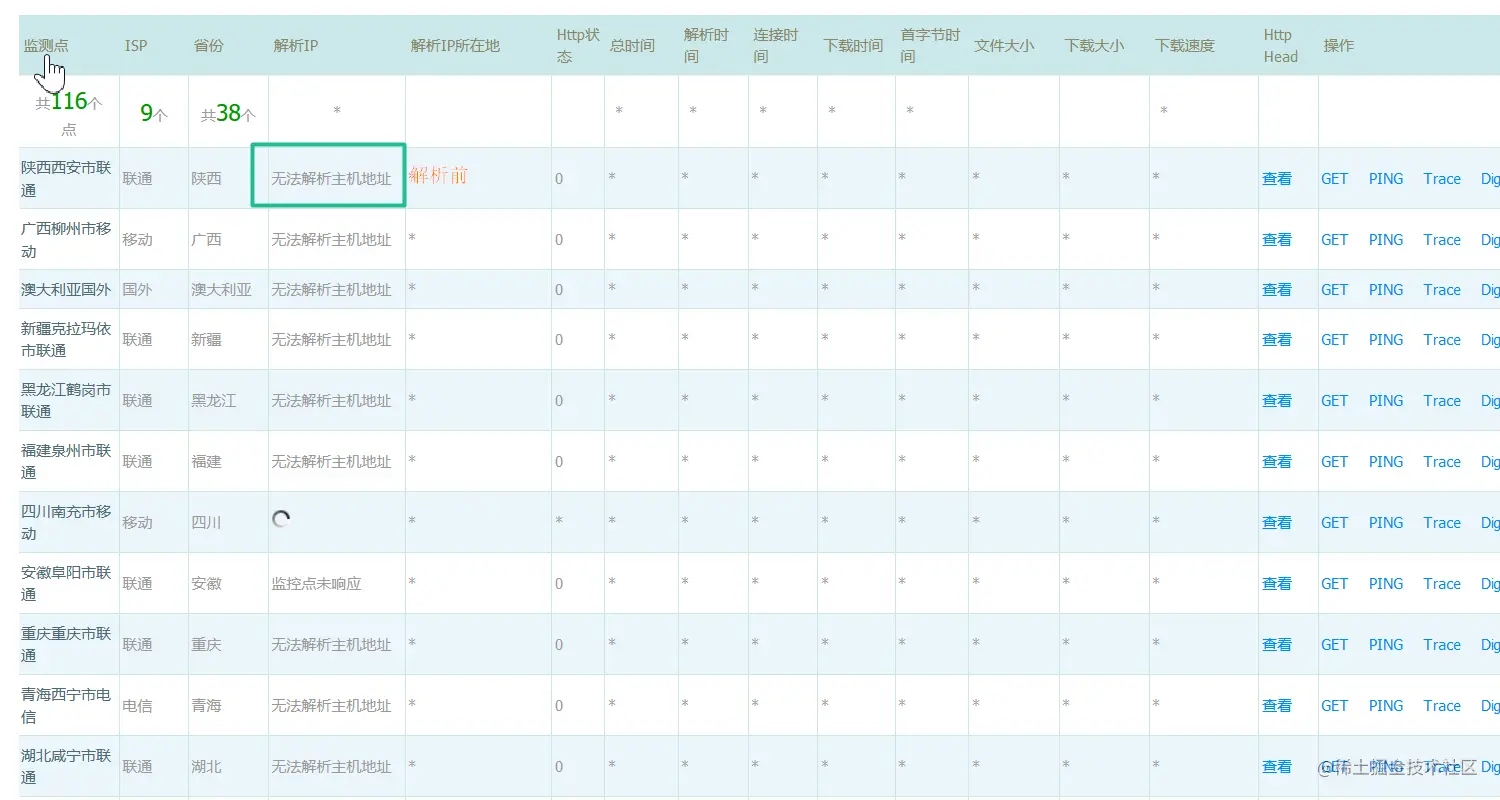Select 青海西宁市电信 monitoring point name

66,706
